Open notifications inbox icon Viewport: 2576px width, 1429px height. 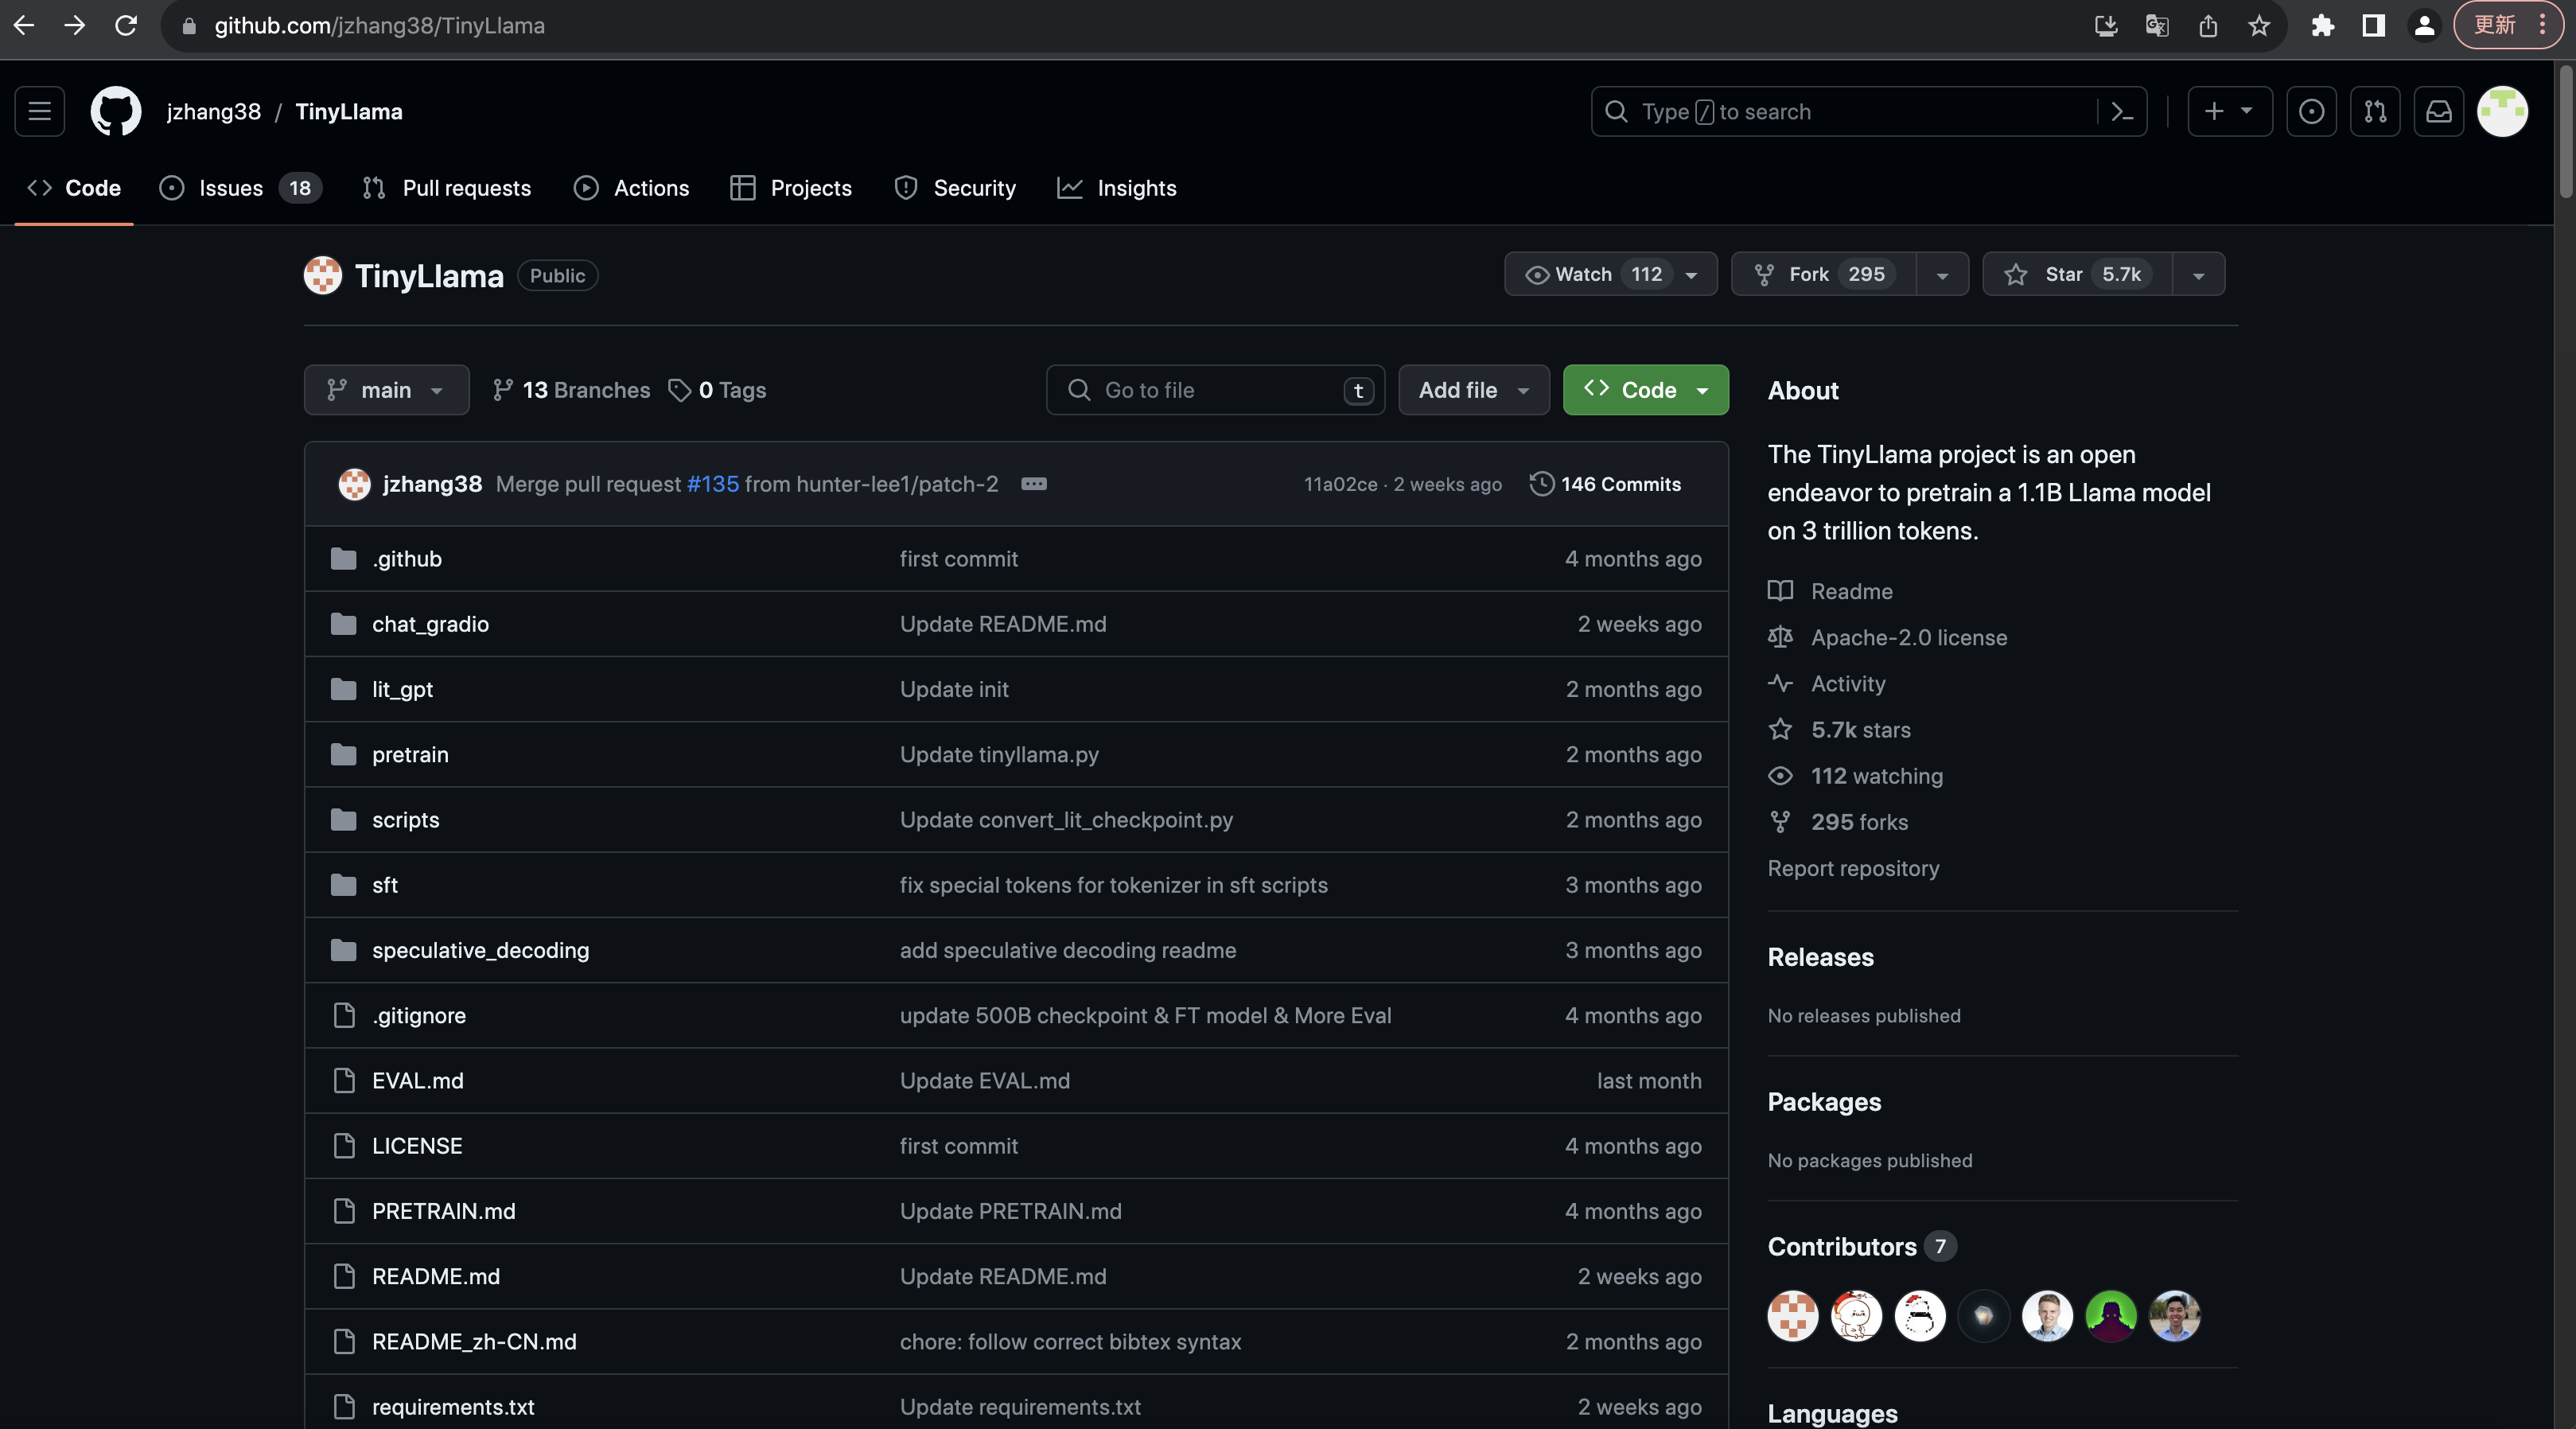[x=2438, y=111]
